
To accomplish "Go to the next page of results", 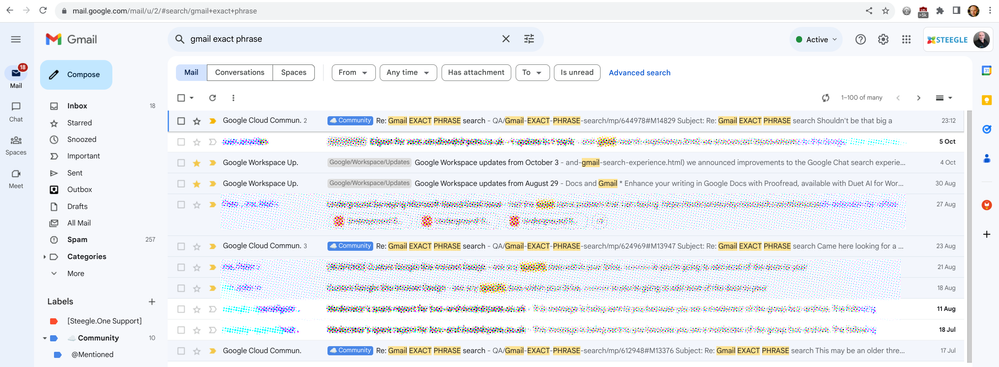I will pos(918,98).
